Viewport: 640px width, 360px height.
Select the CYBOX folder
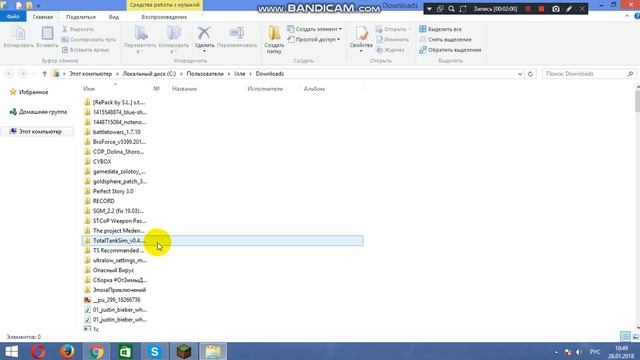102,162
